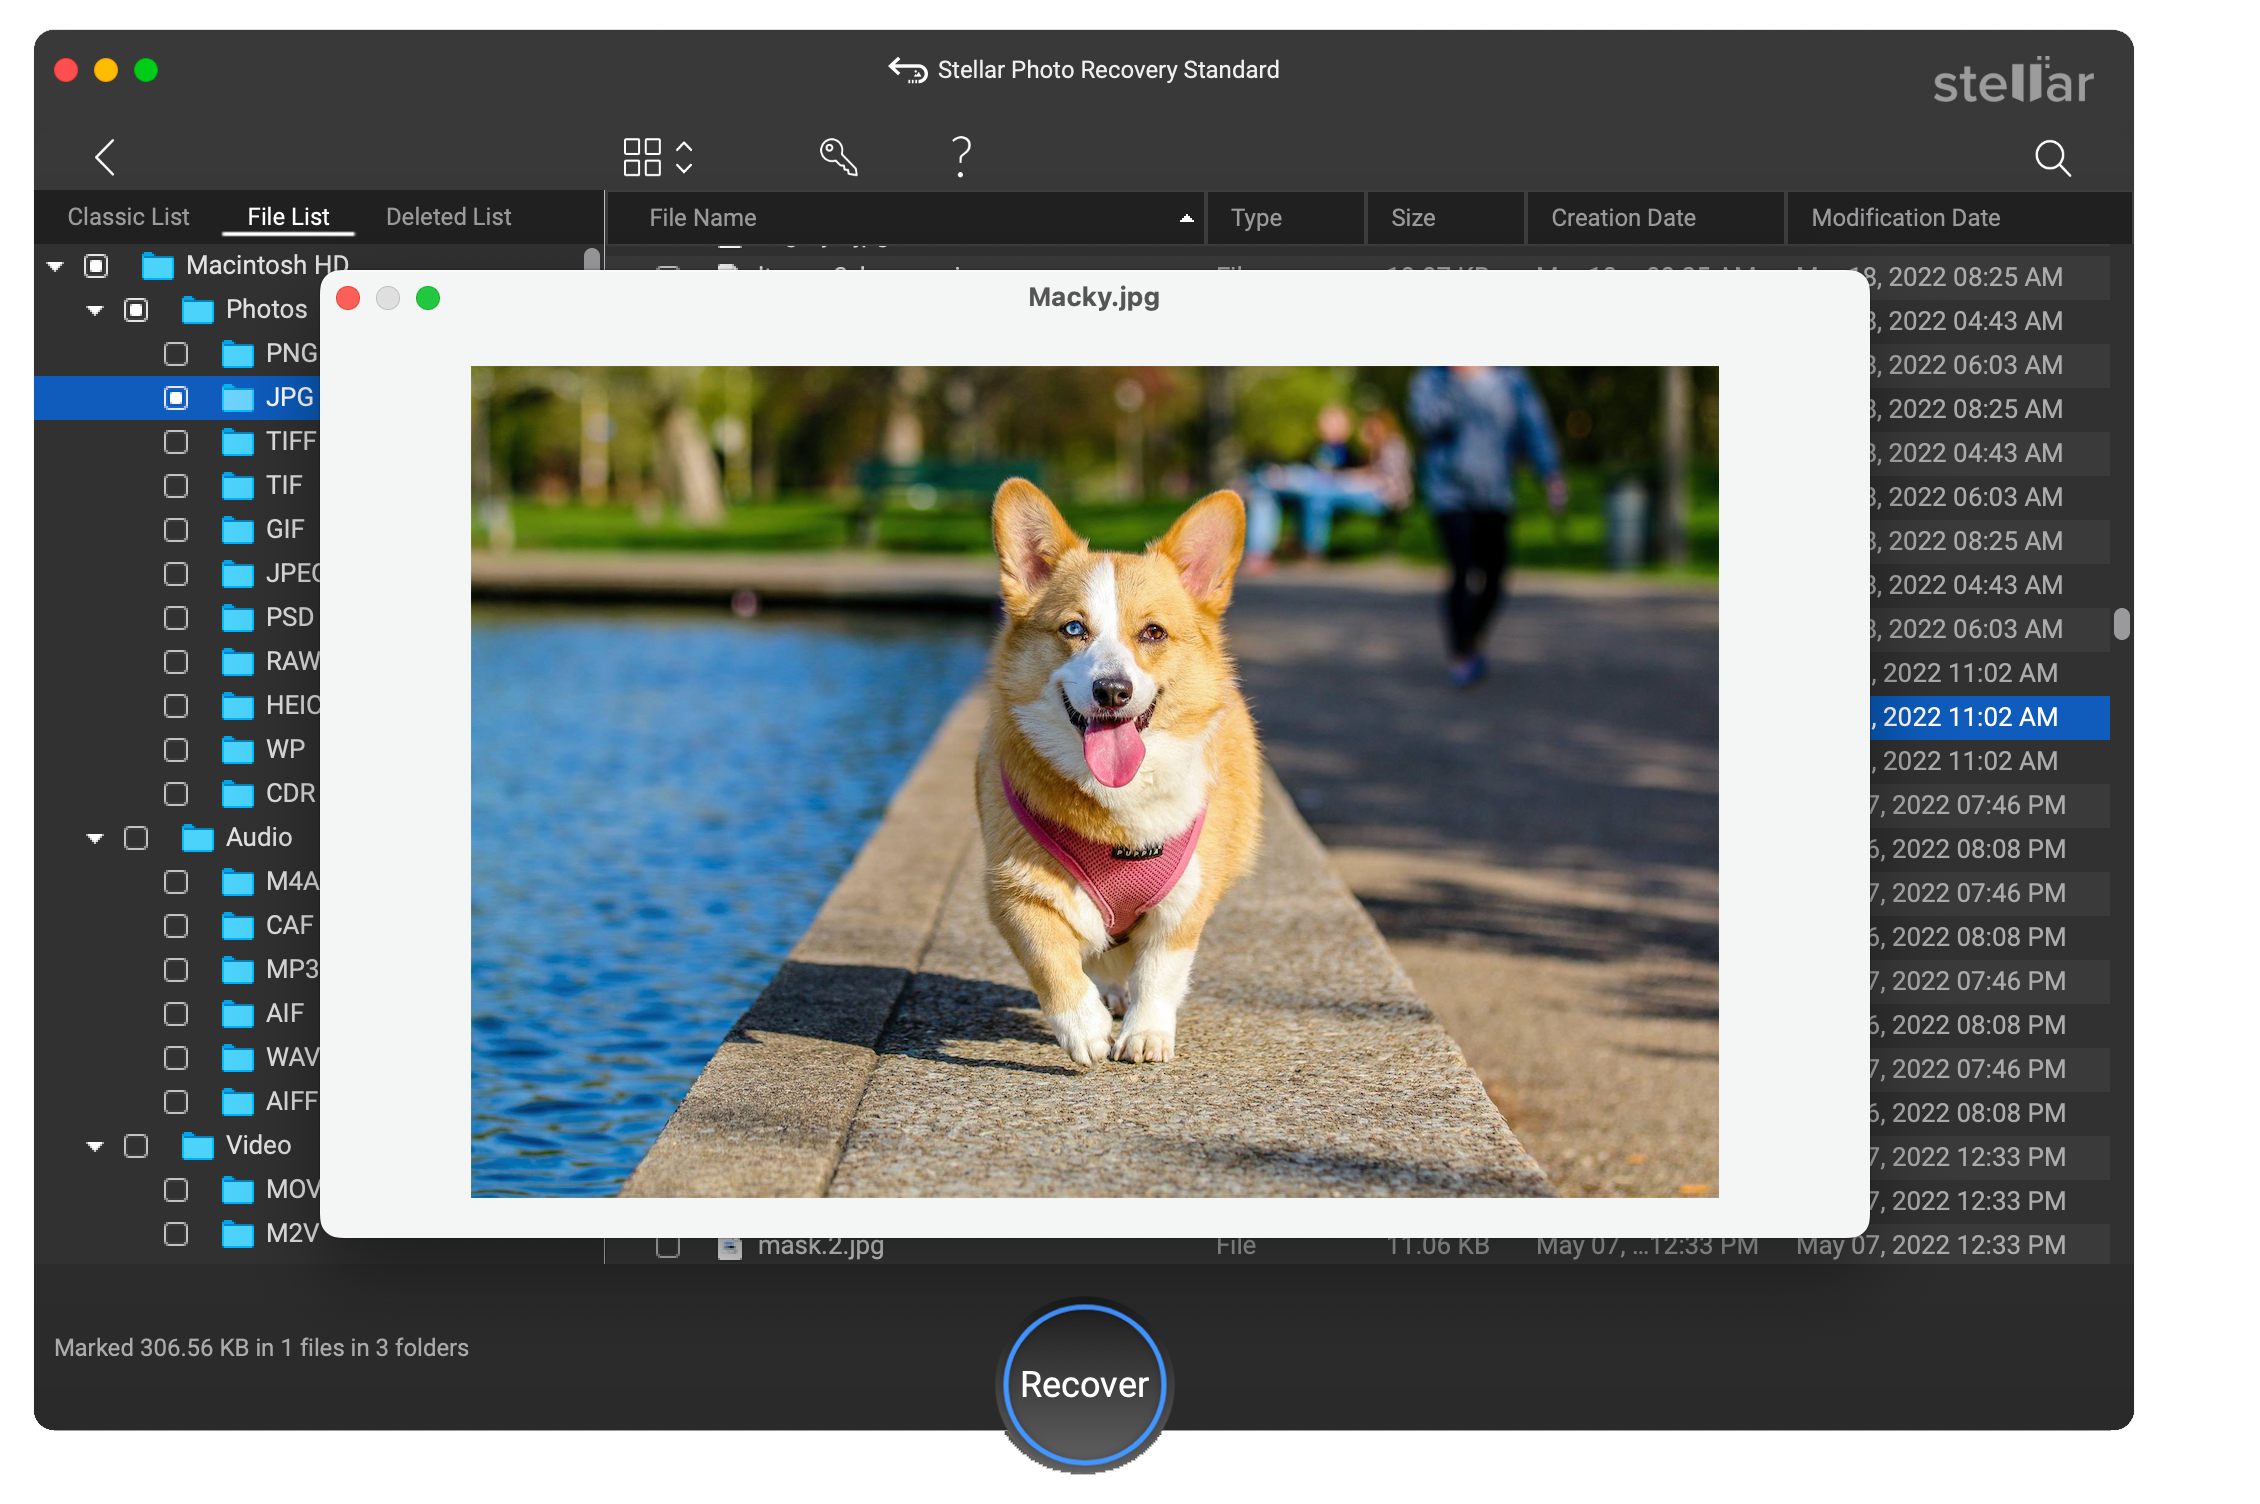
Task: Check the Video folder checkbox
Action: click(136, 1146)
